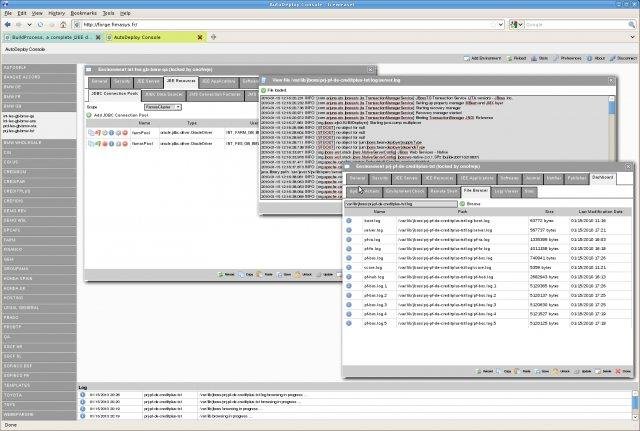Viewport: 640px width, 431px height.
Task: Click Stats in the top toolbar
Action: point(540,58)
